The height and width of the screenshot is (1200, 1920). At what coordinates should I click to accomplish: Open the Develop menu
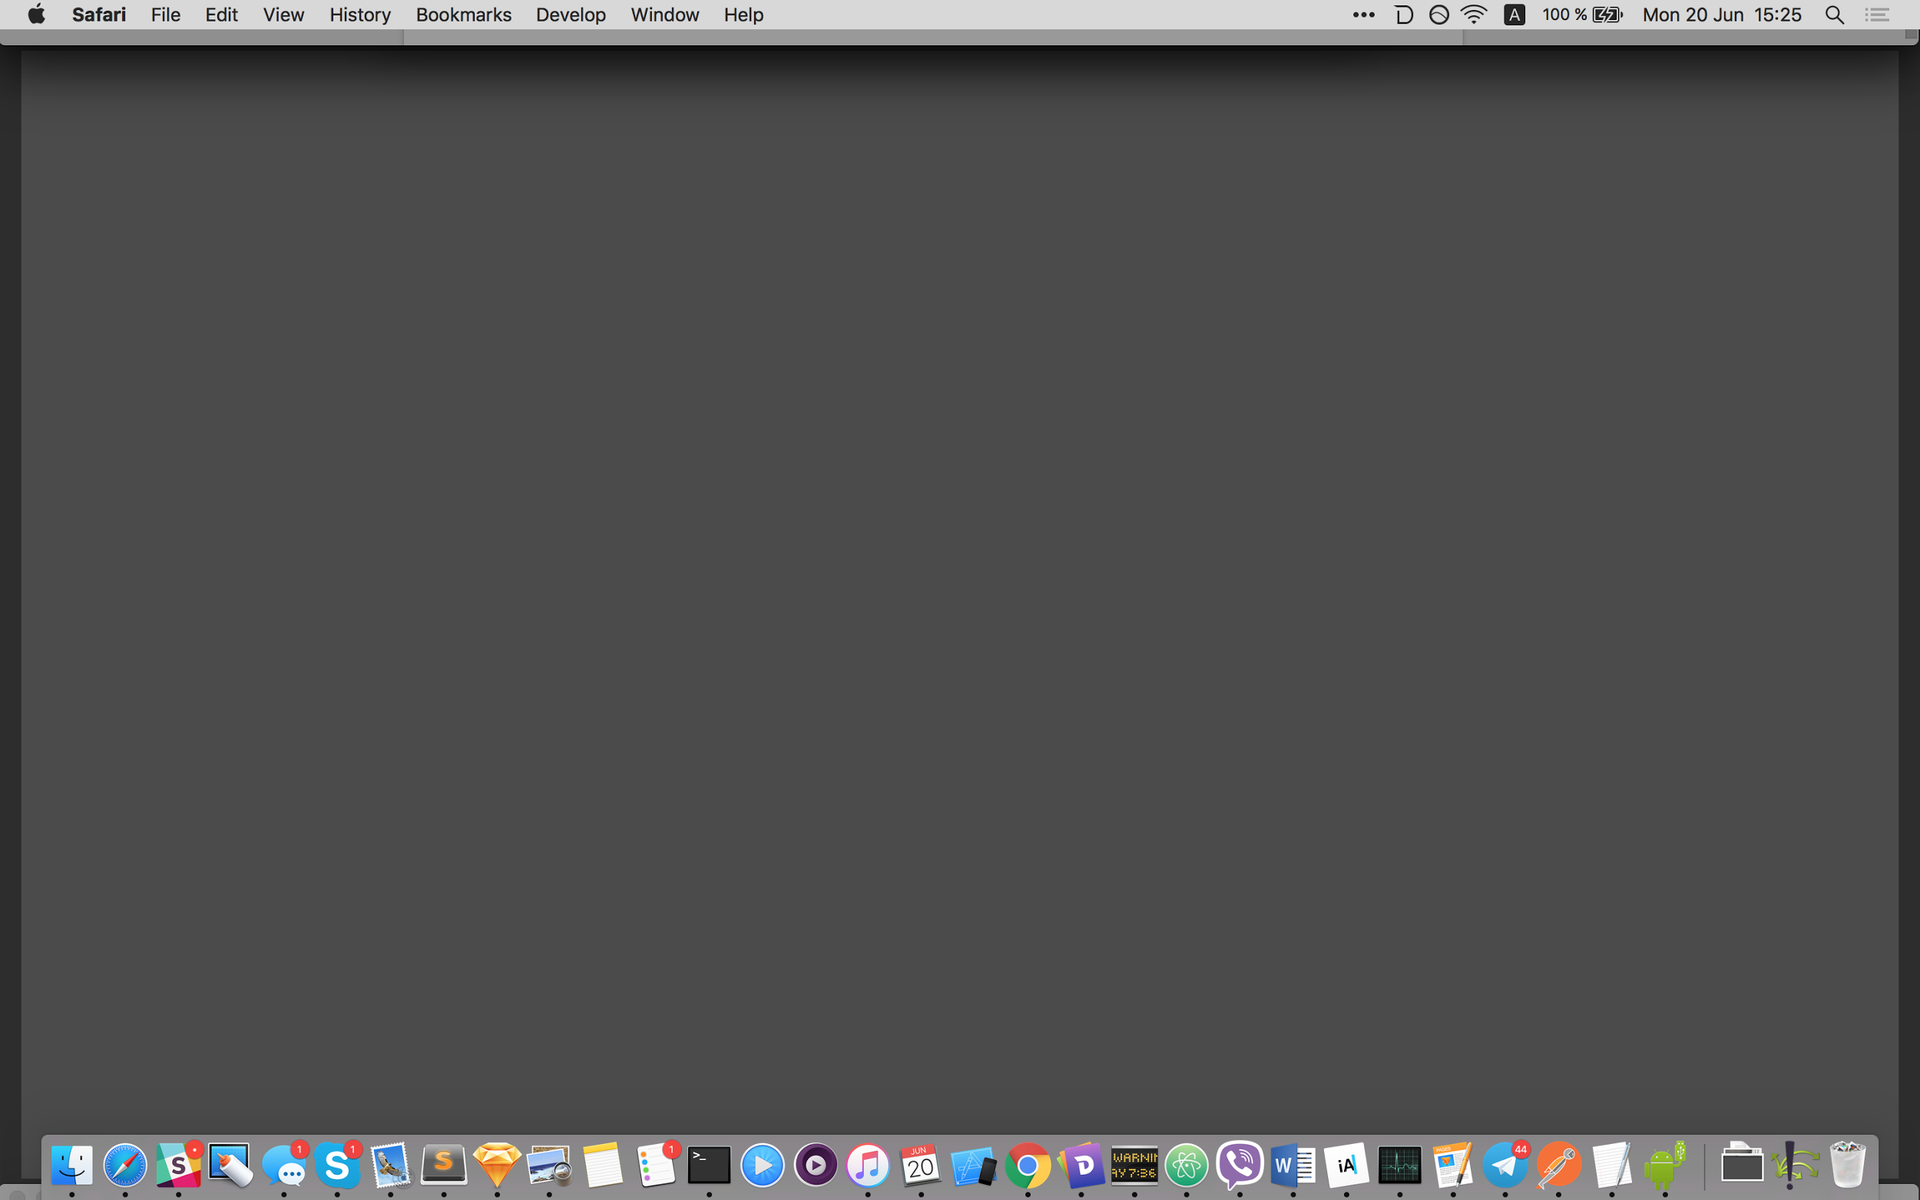pos(570,15)
